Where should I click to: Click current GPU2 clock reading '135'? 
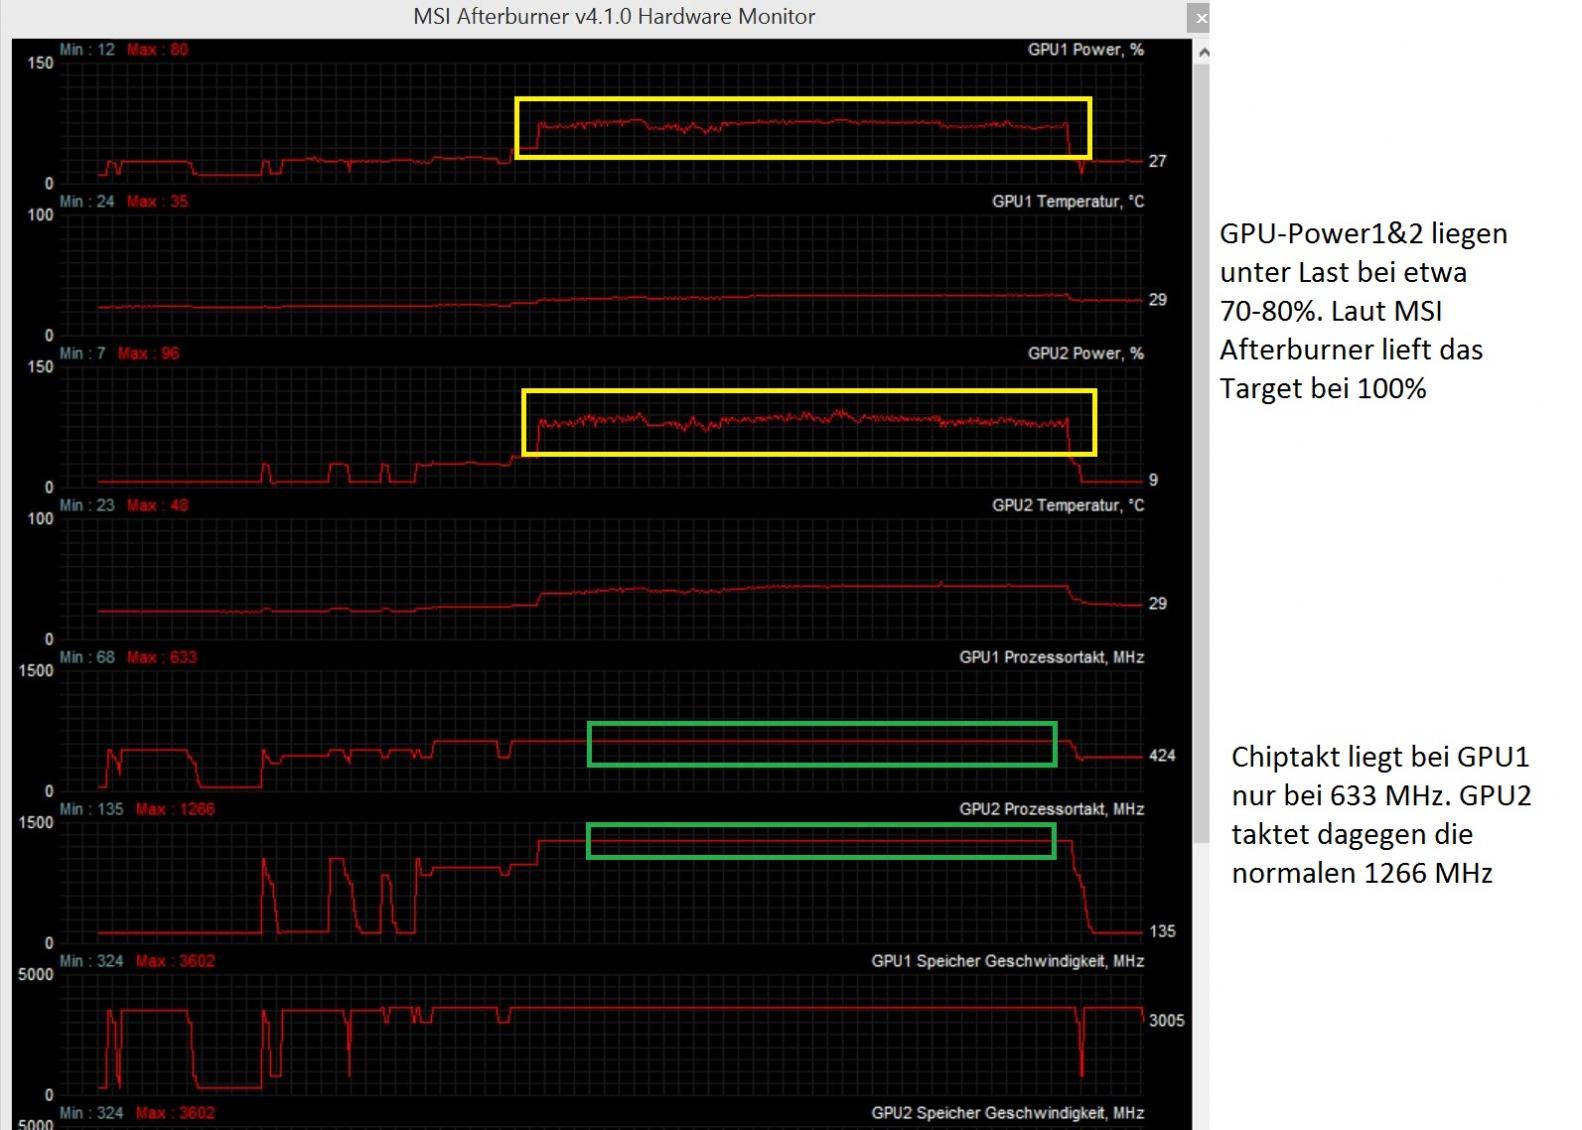click(x=1162, y=931)
